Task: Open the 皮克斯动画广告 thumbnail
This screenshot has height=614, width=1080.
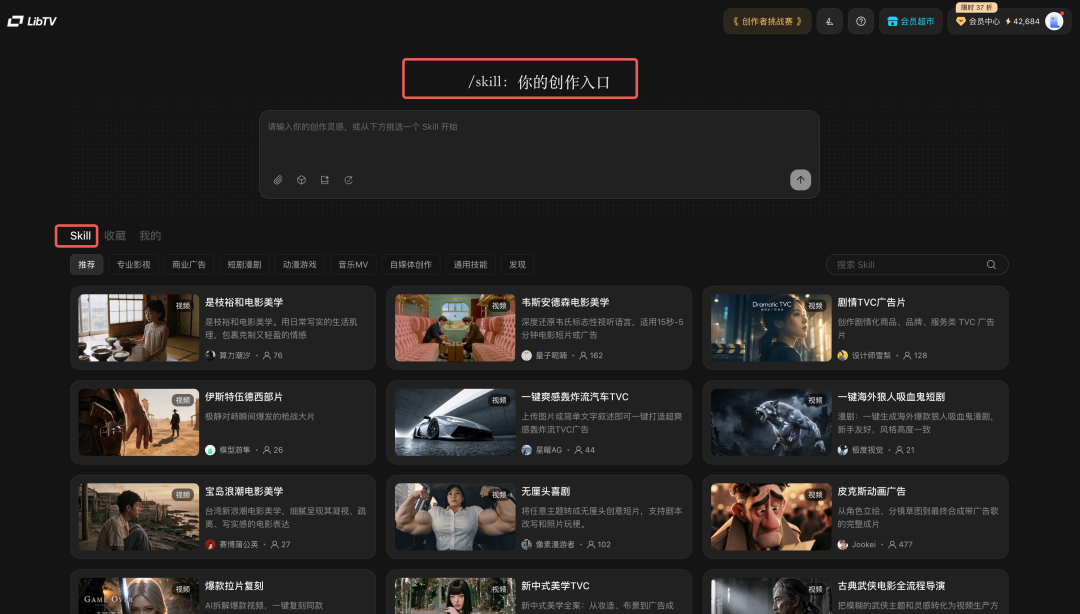Action: click(x=771, y=517)
